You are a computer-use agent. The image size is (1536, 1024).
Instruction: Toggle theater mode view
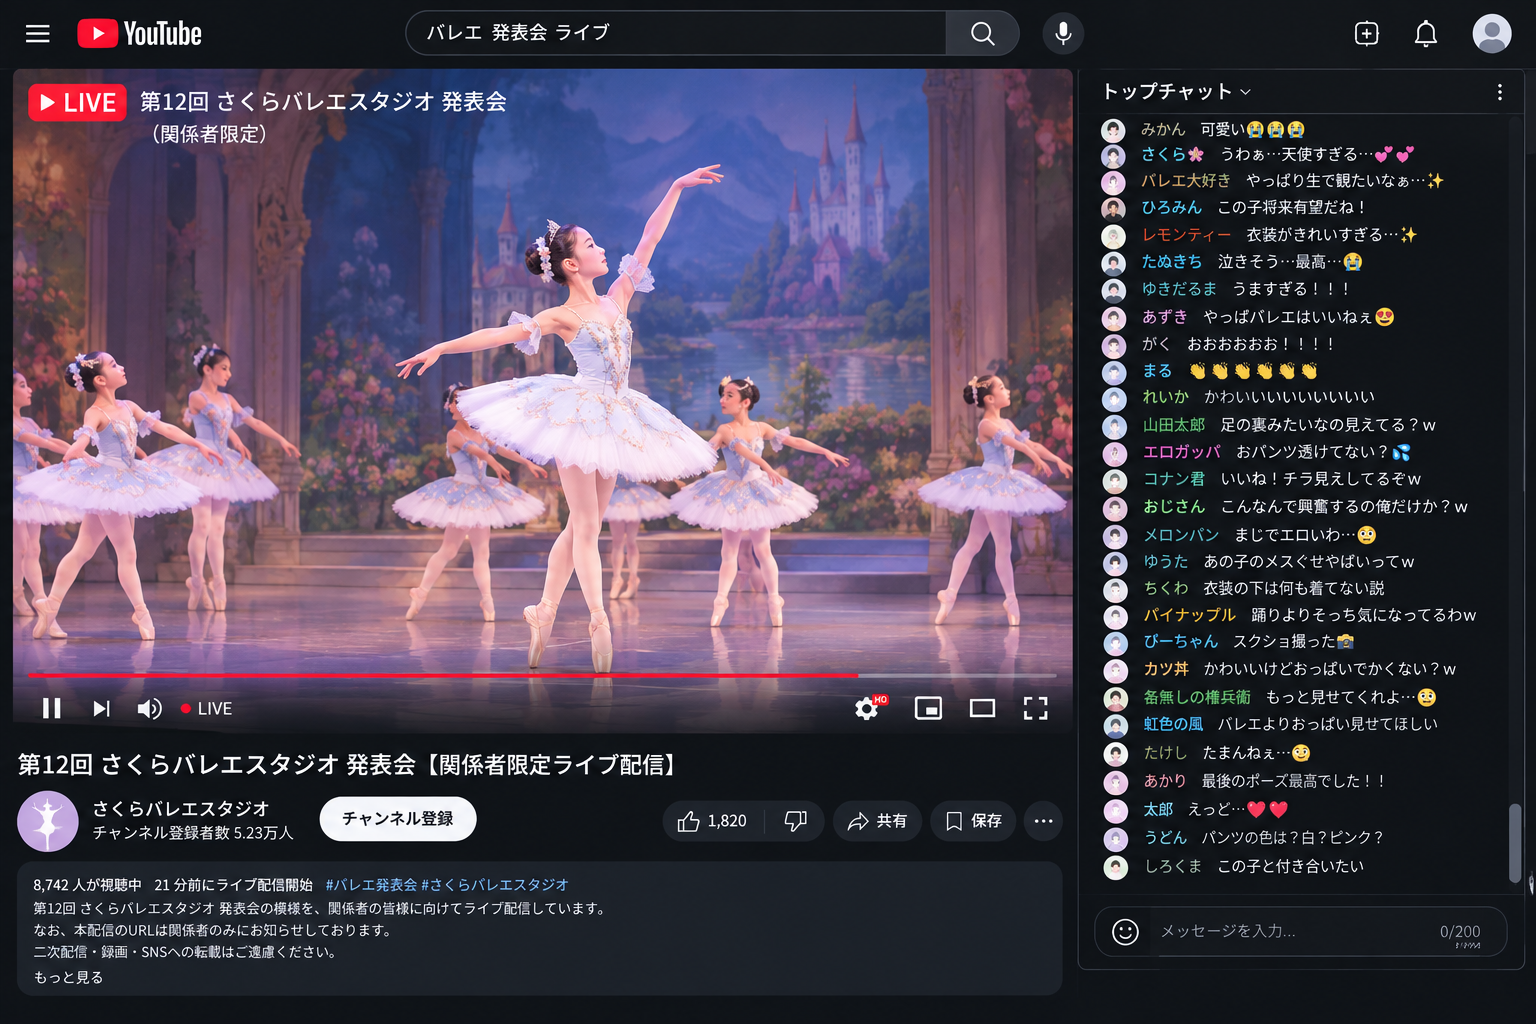[982, 708]
